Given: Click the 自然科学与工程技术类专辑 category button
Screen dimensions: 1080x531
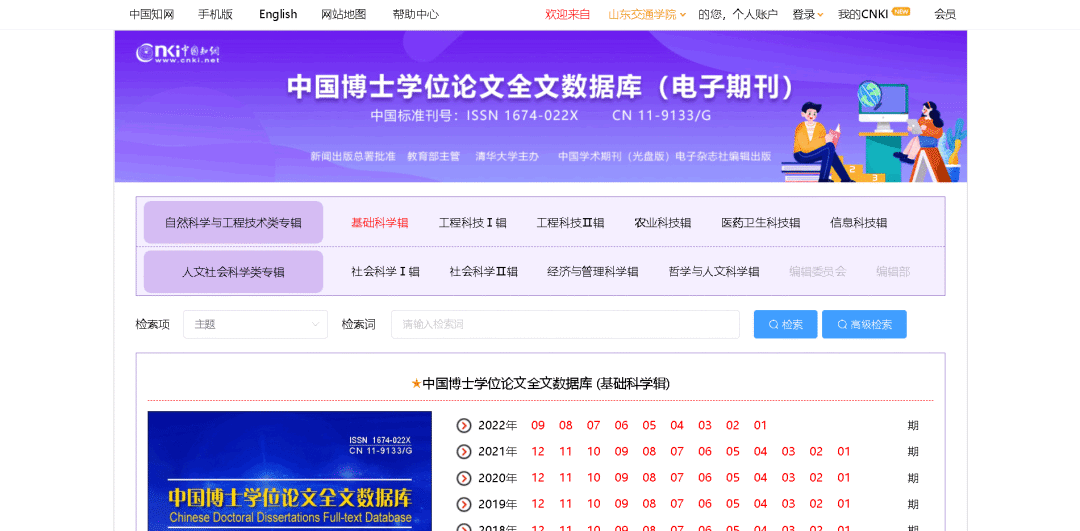Looking at the screenshot, I should click(233, 222).
